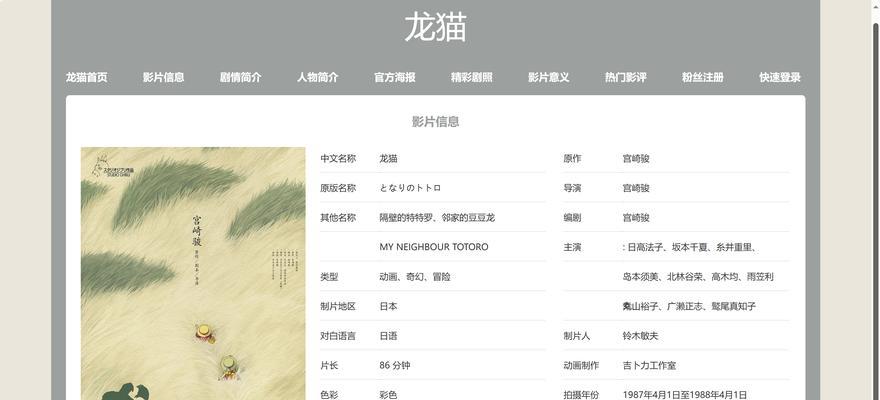Click the value 86 分钟

[x=395, y=365]
